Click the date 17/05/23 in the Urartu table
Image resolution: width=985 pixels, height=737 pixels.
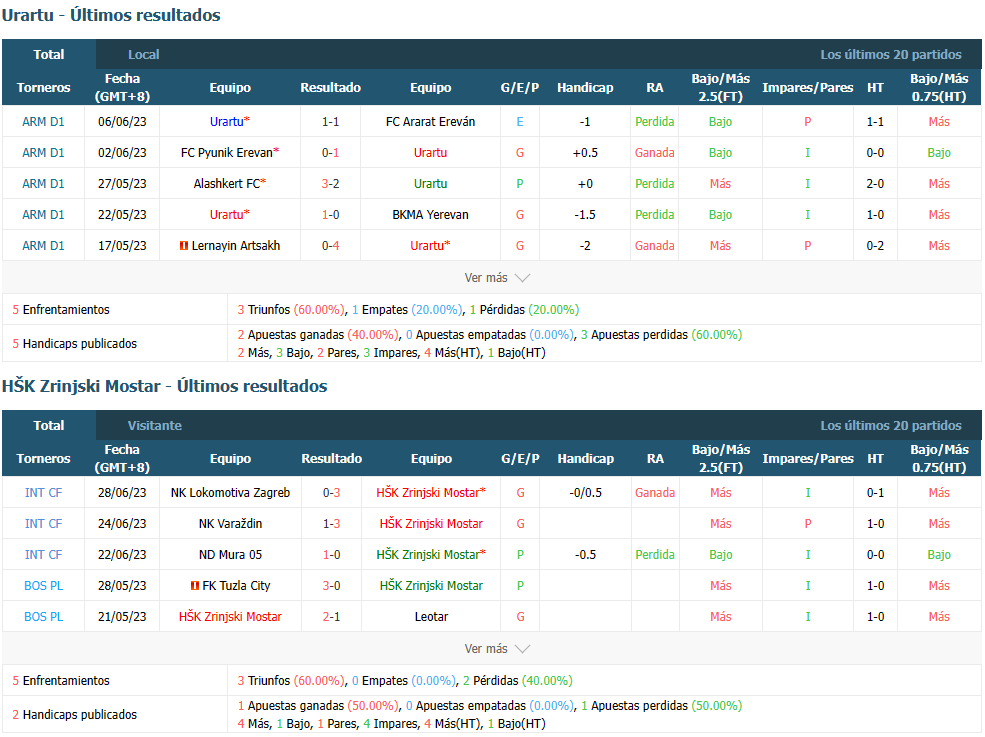pos(122,246)
